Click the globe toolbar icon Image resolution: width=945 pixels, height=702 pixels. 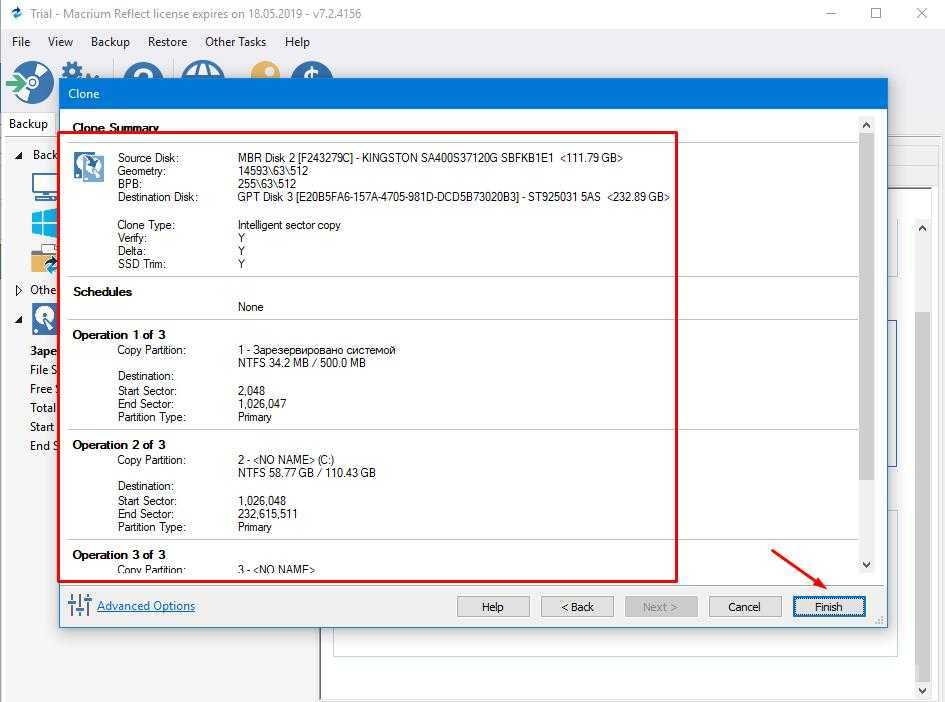203,69
